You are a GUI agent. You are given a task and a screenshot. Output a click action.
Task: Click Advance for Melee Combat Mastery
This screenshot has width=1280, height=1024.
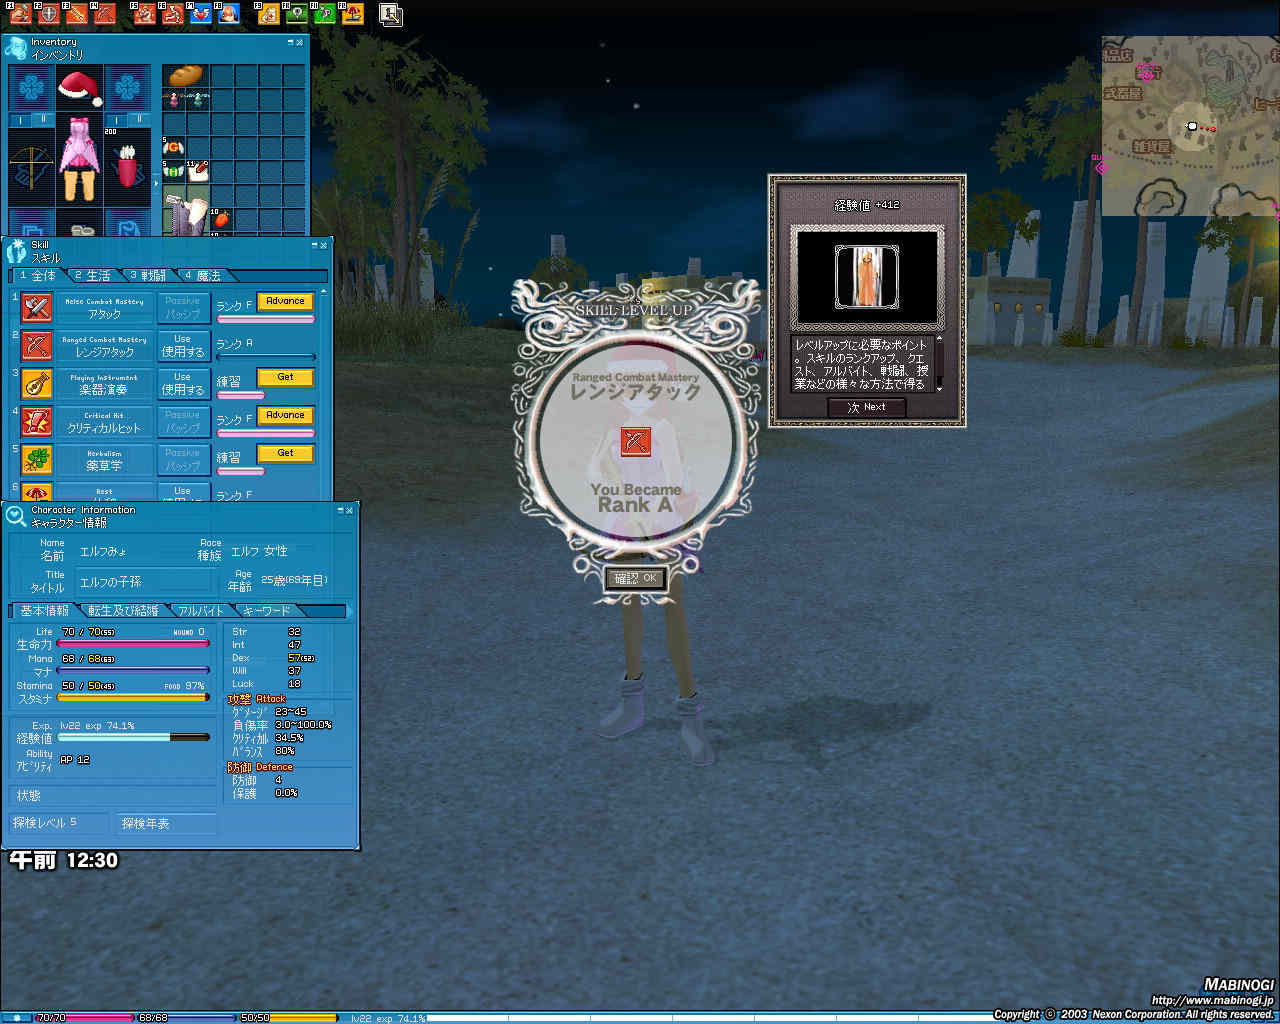[285, 301]
